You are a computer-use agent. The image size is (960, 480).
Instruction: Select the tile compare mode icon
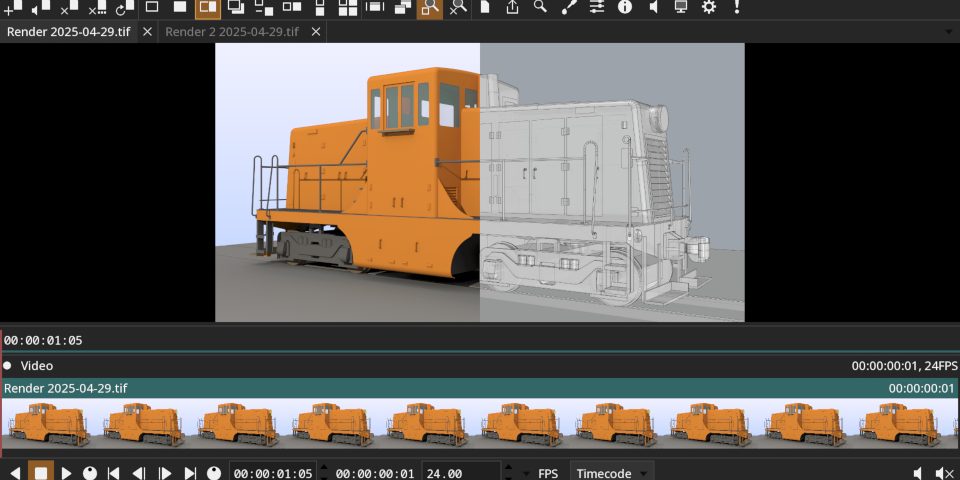pos(348,8)
